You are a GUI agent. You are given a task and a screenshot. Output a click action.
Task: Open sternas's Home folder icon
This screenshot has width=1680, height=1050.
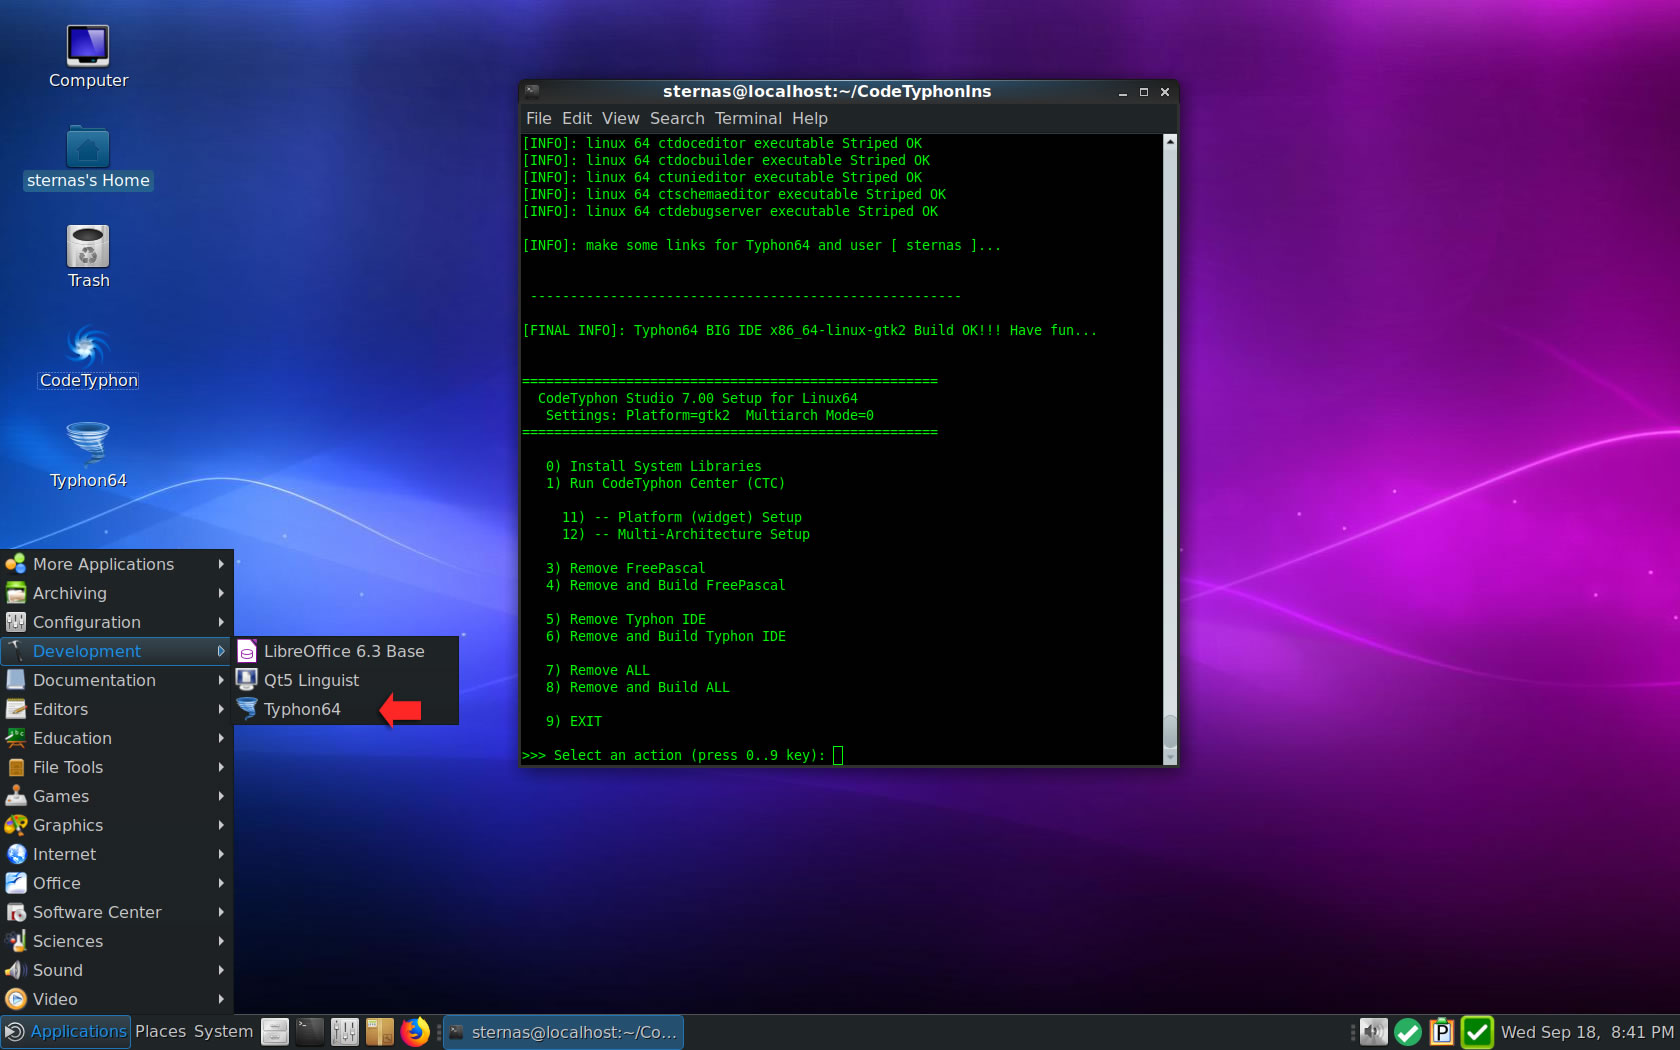(88, 157)
